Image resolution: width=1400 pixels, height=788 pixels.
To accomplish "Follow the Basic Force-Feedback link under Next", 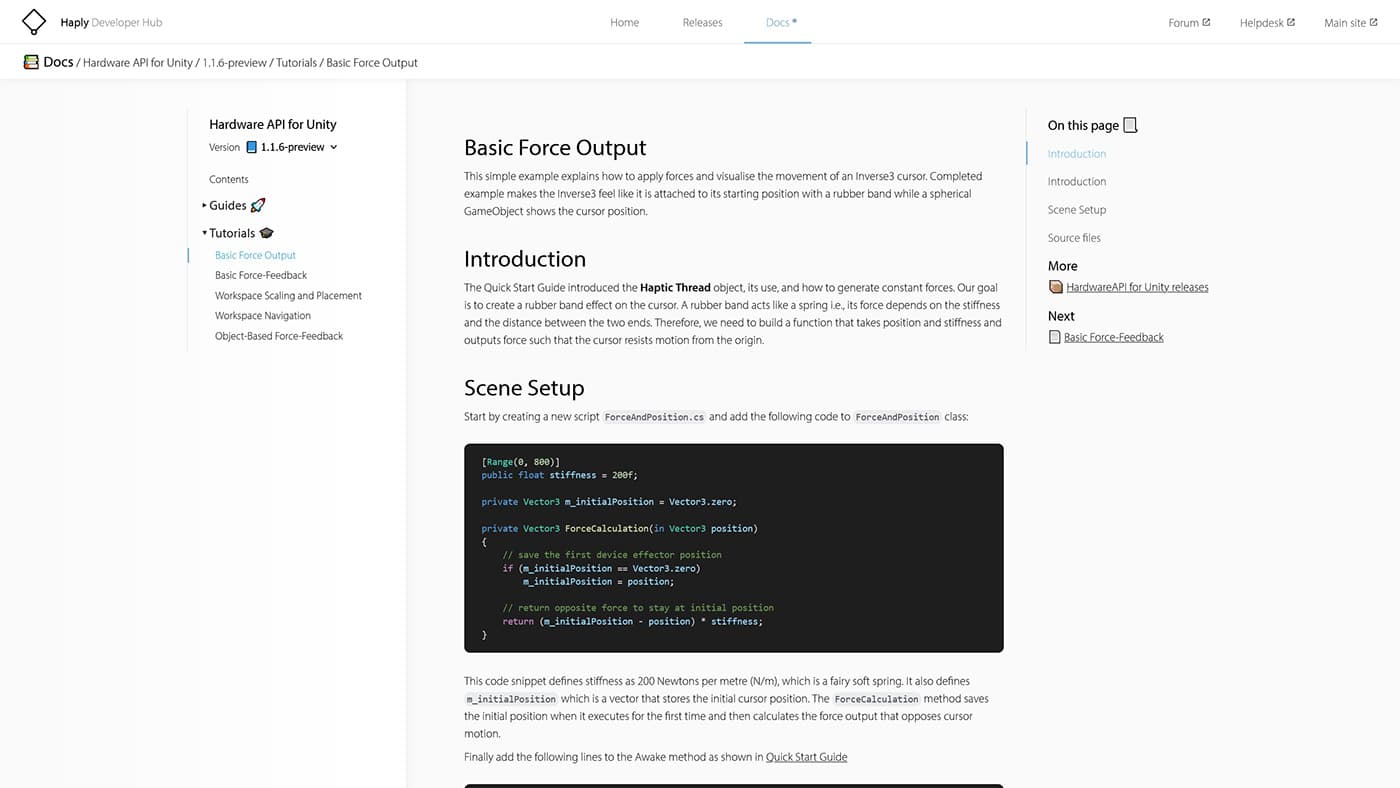I will pos(1113,336).
